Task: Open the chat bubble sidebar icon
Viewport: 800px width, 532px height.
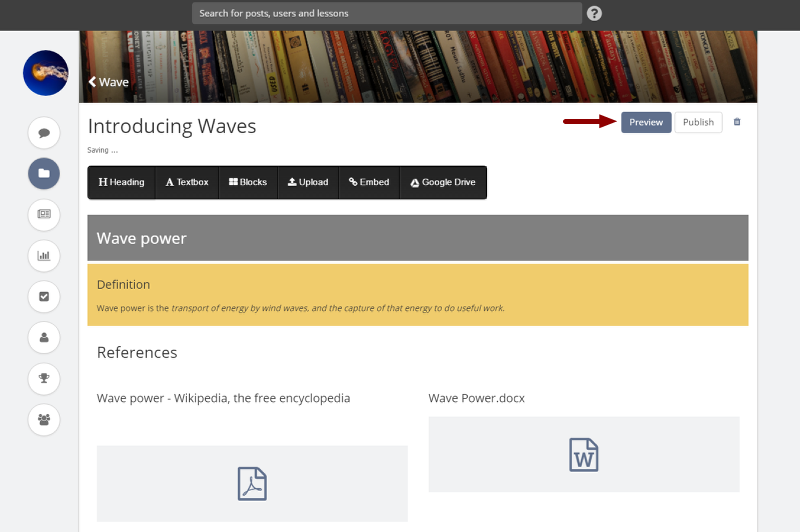Action: (44, 133)
